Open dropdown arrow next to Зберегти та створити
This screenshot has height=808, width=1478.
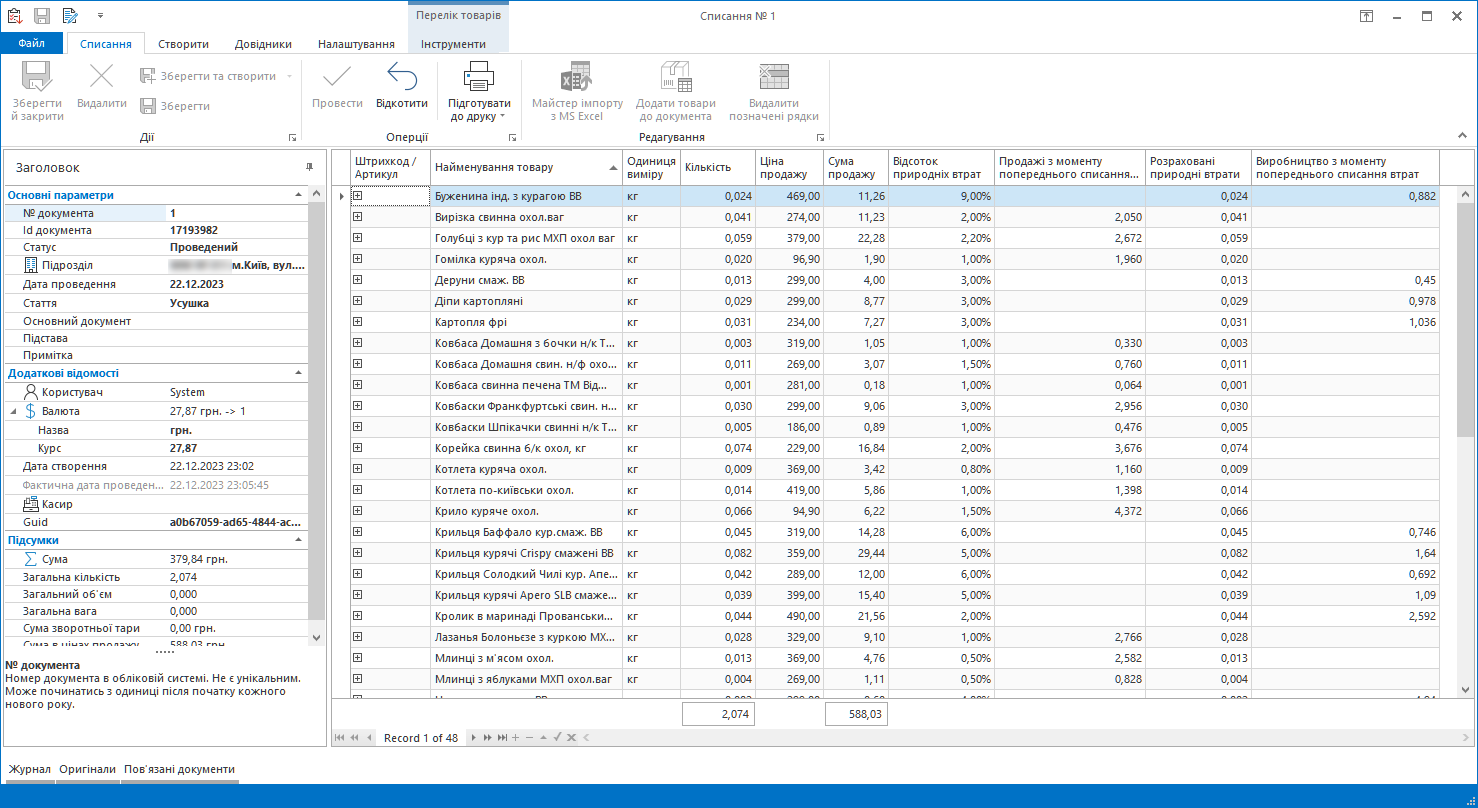coord(290,76)
